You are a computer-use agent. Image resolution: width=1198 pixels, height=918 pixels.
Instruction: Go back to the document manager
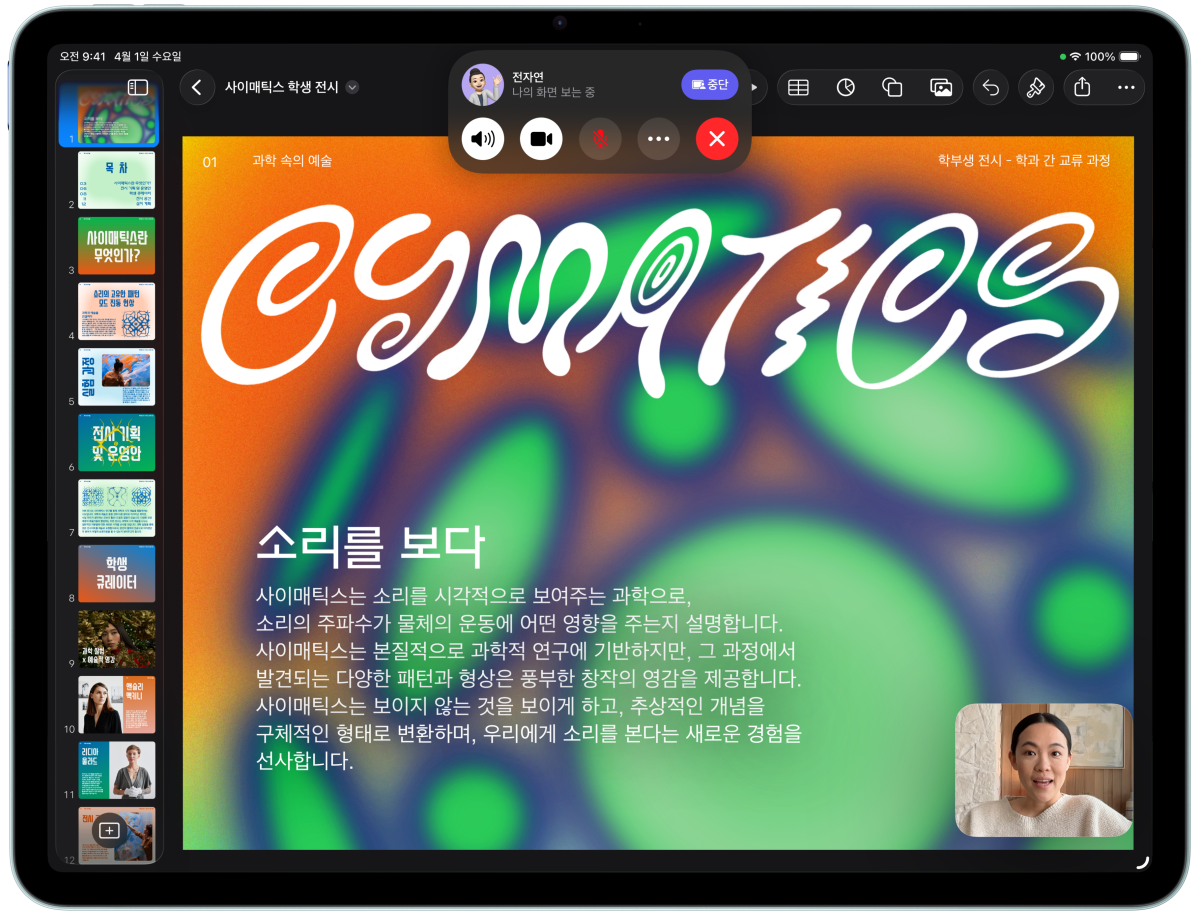(197, 88)
